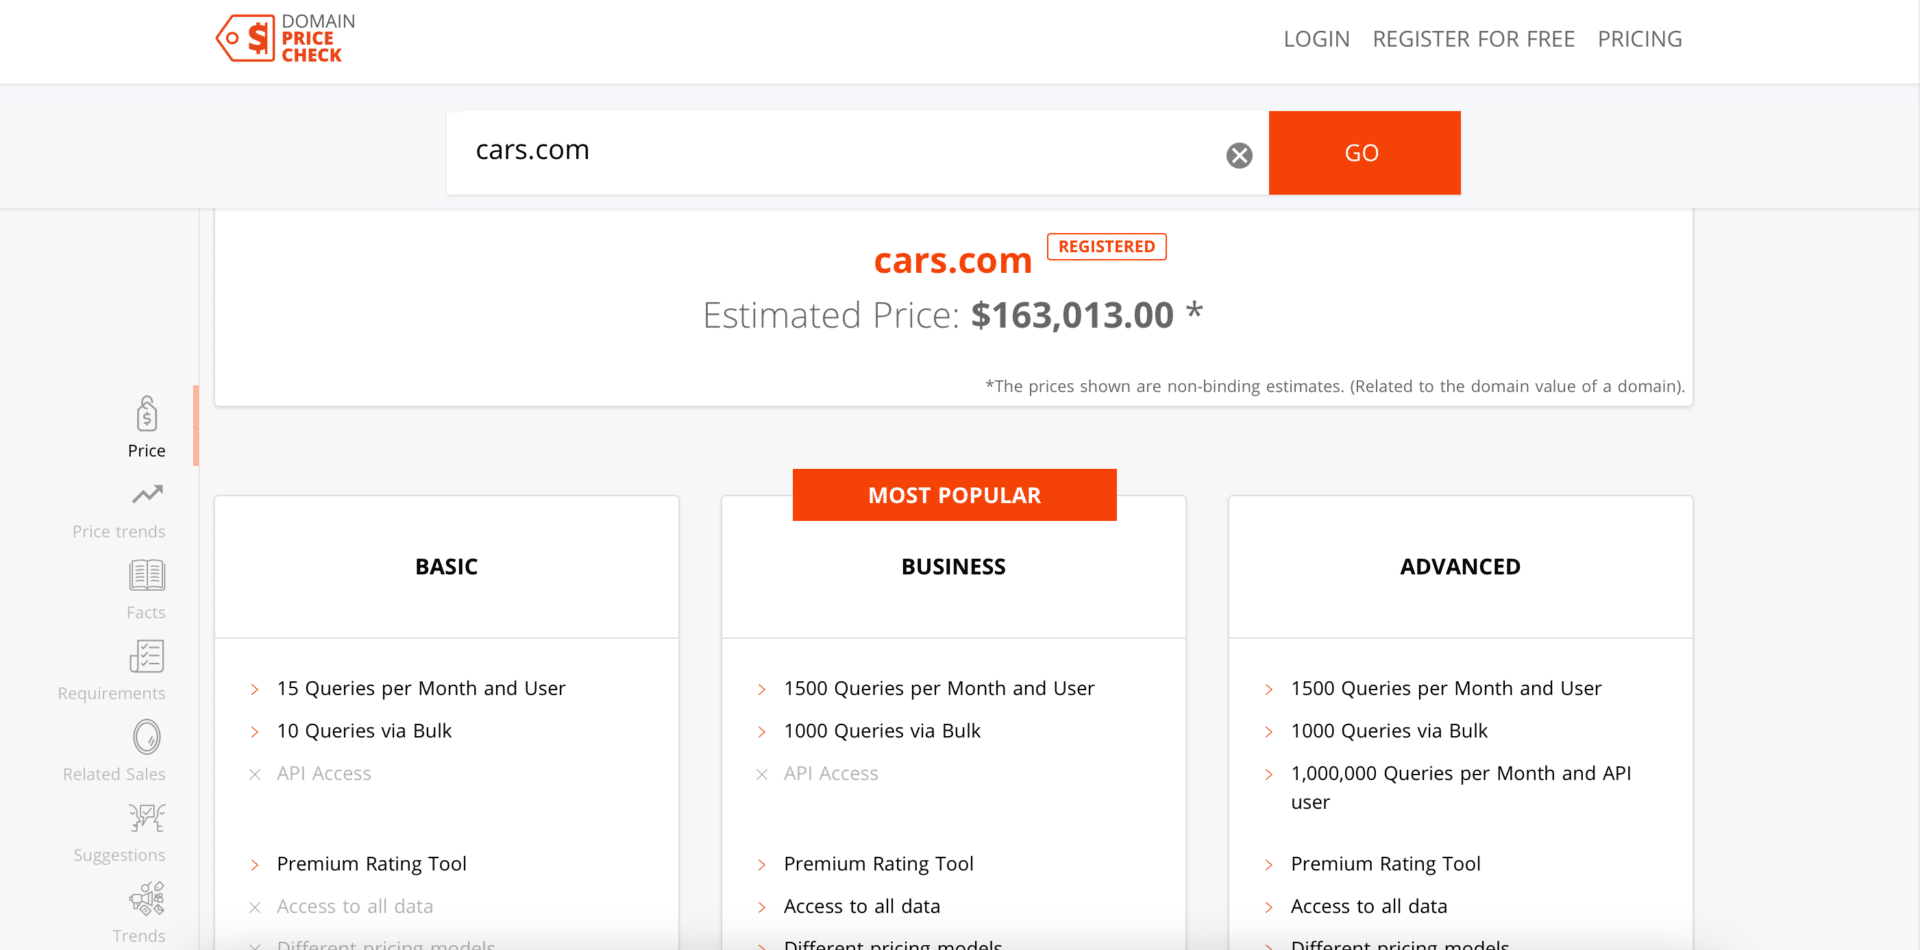This screenshot has height=950, width=1920.
Task: Select the BUSINESS plan heading
Action: tap(953, 567)
